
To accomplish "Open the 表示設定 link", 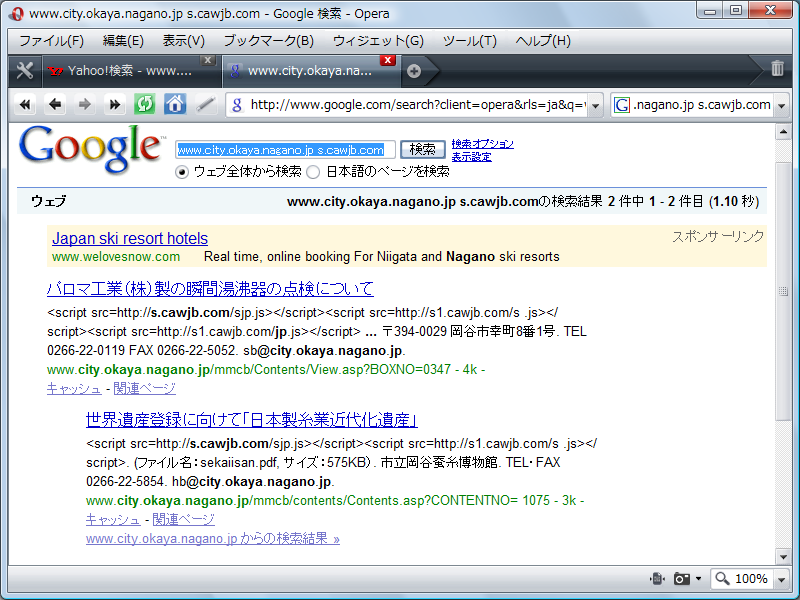I will [x=471, y=157].
